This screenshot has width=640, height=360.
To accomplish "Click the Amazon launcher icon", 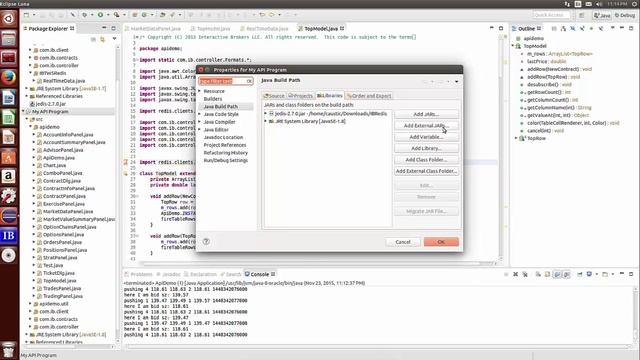I will point(9,176).
